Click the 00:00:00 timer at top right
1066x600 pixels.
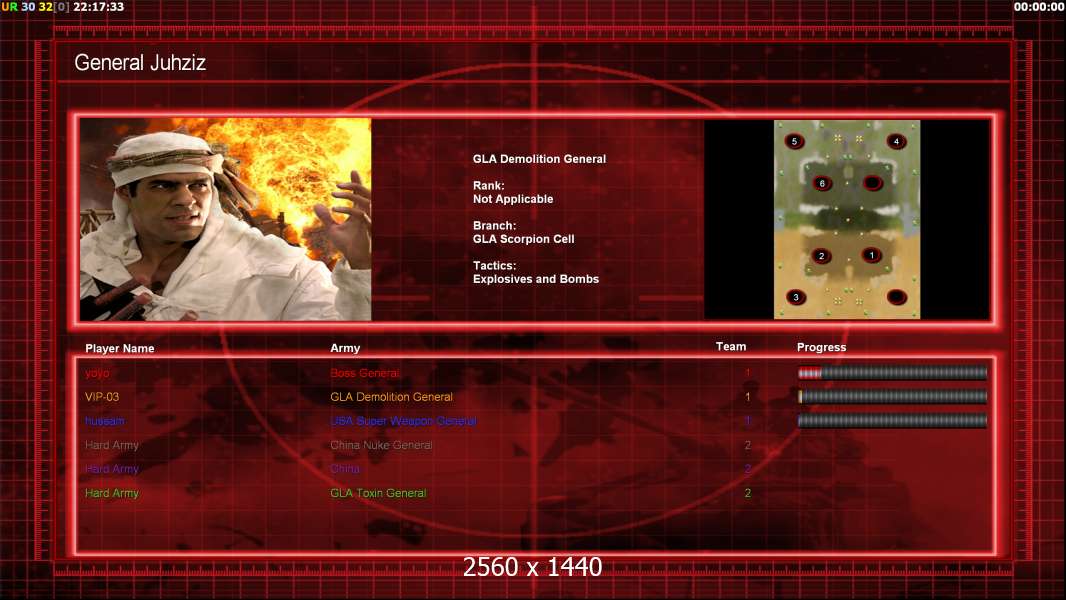click(1039, 7)
